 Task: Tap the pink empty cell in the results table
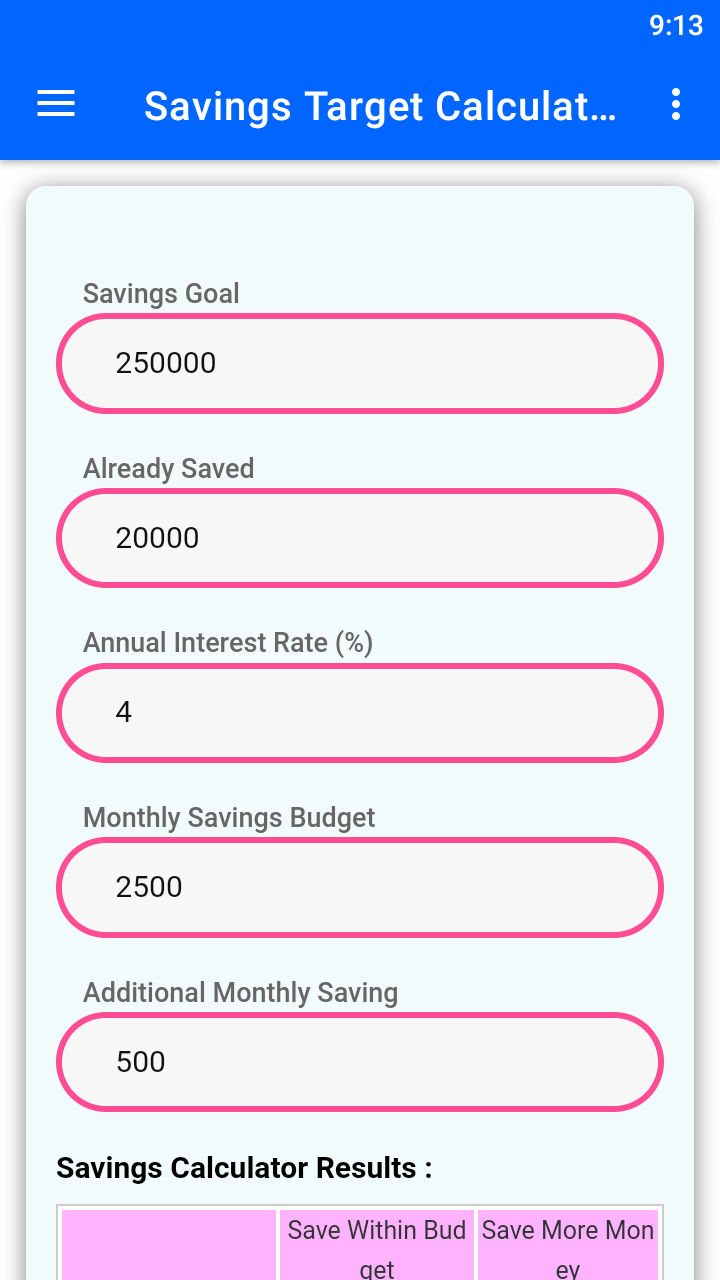click(169, 1246)
